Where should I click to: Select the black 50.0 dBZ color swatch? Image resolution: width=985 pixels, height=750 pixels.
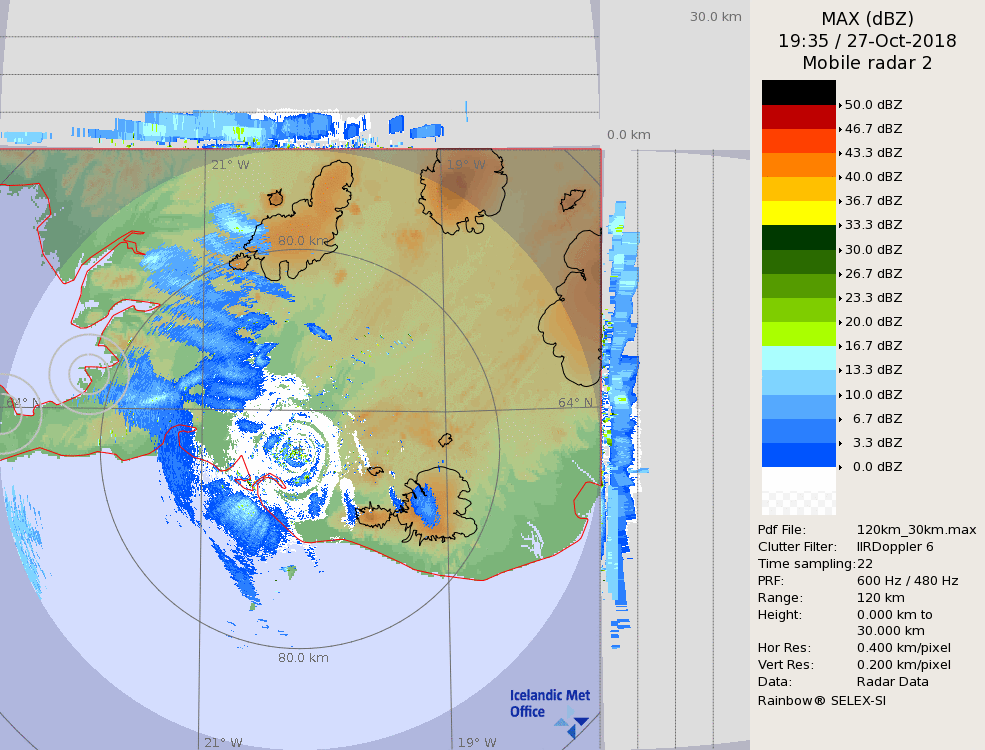coord(798,92)
